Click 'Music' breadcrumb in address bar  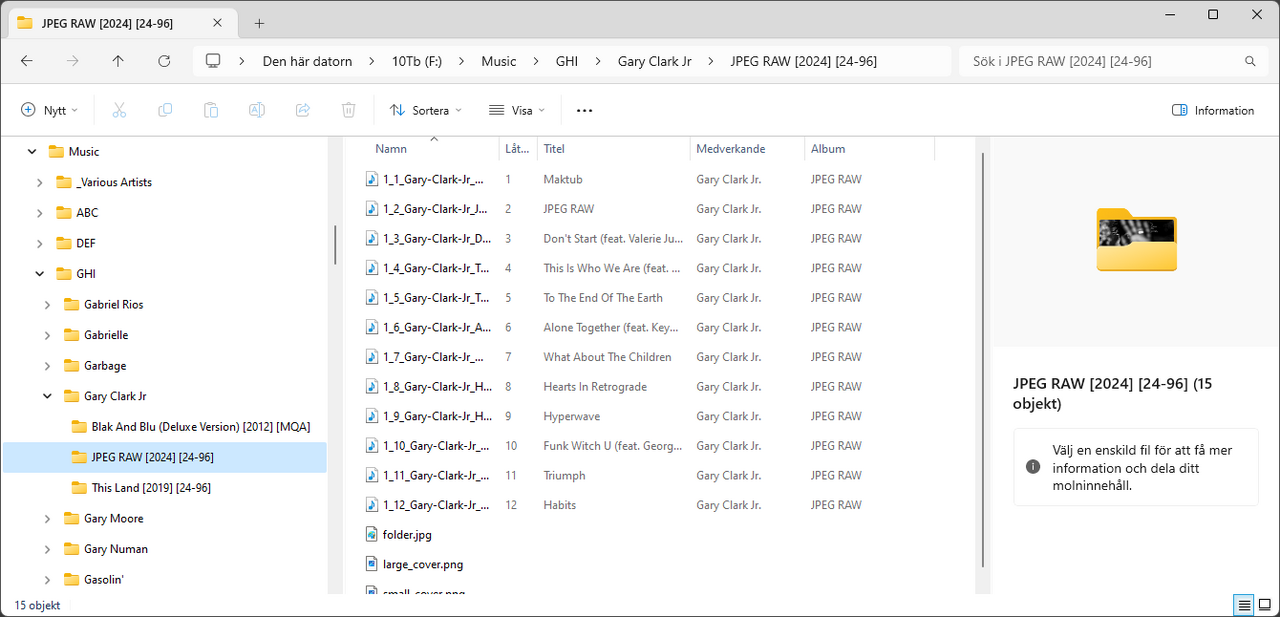[499, 61]
